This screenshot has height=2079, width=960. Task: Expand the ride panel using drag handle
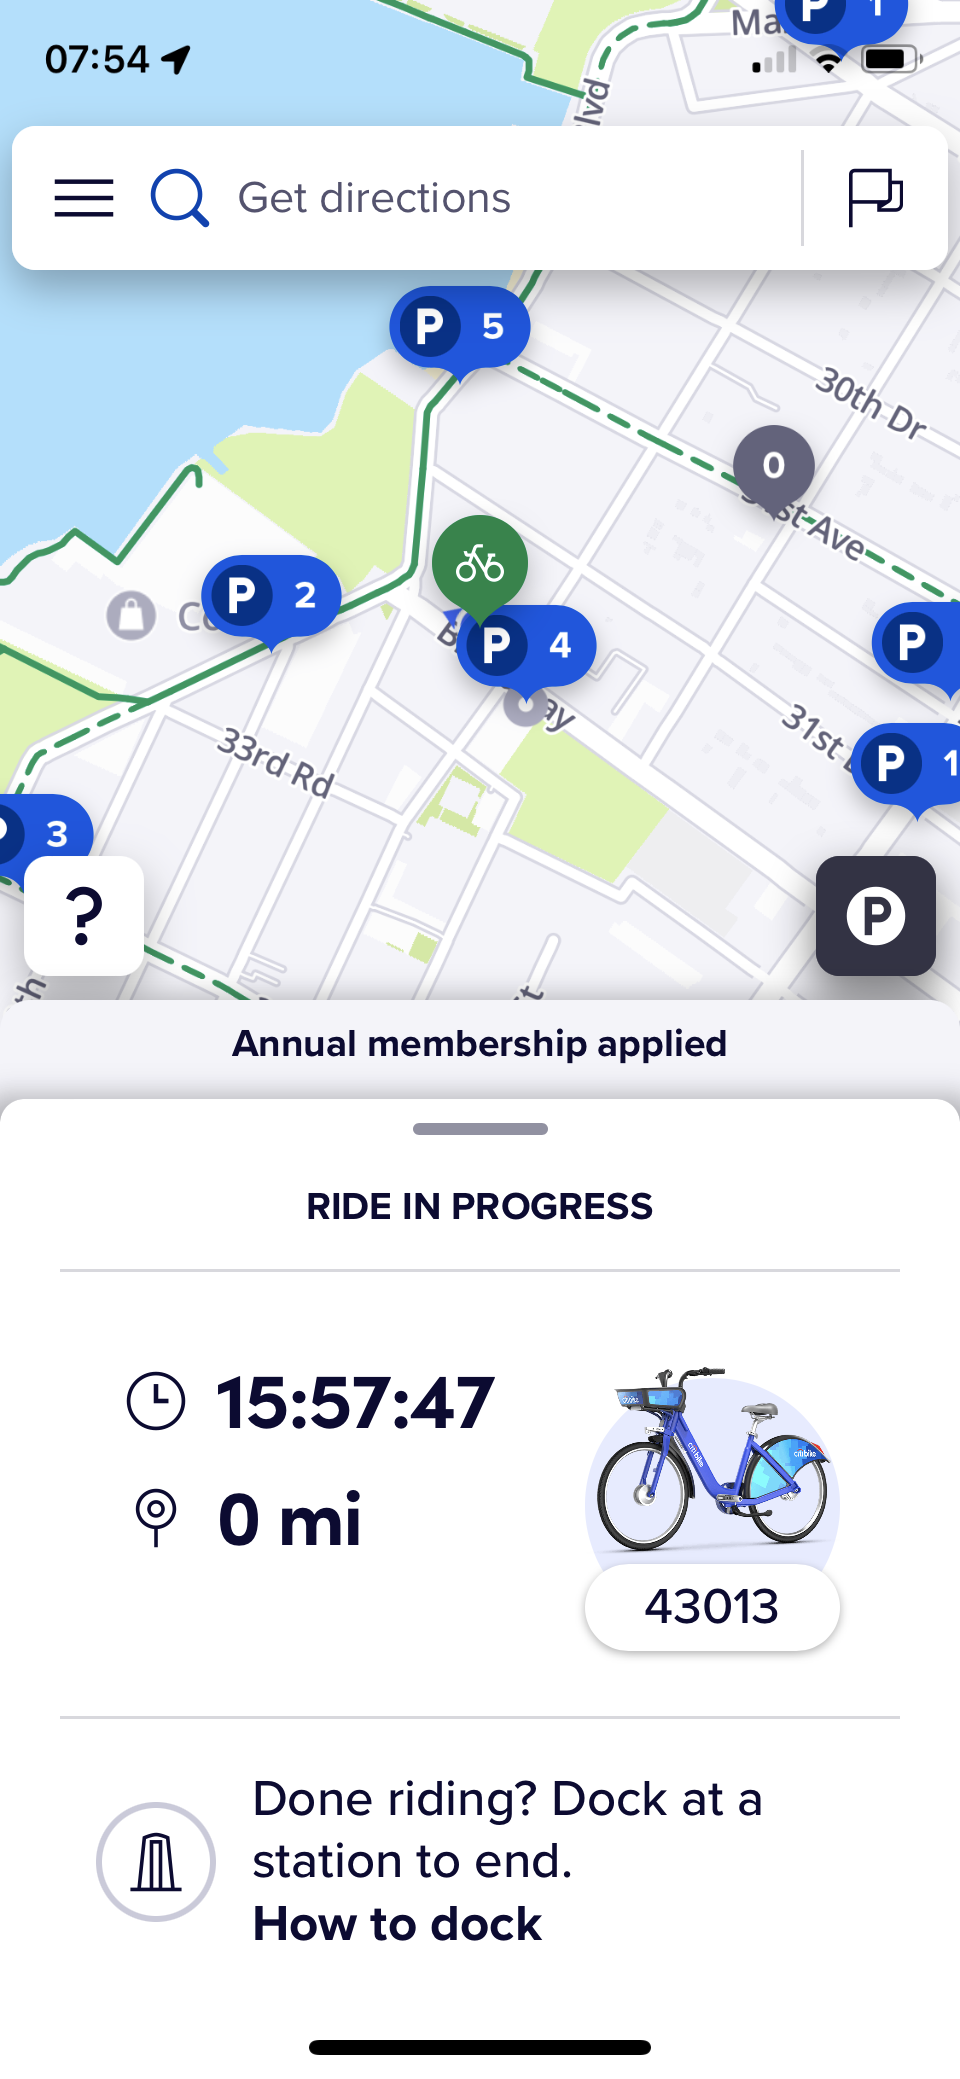point(480,1129)
